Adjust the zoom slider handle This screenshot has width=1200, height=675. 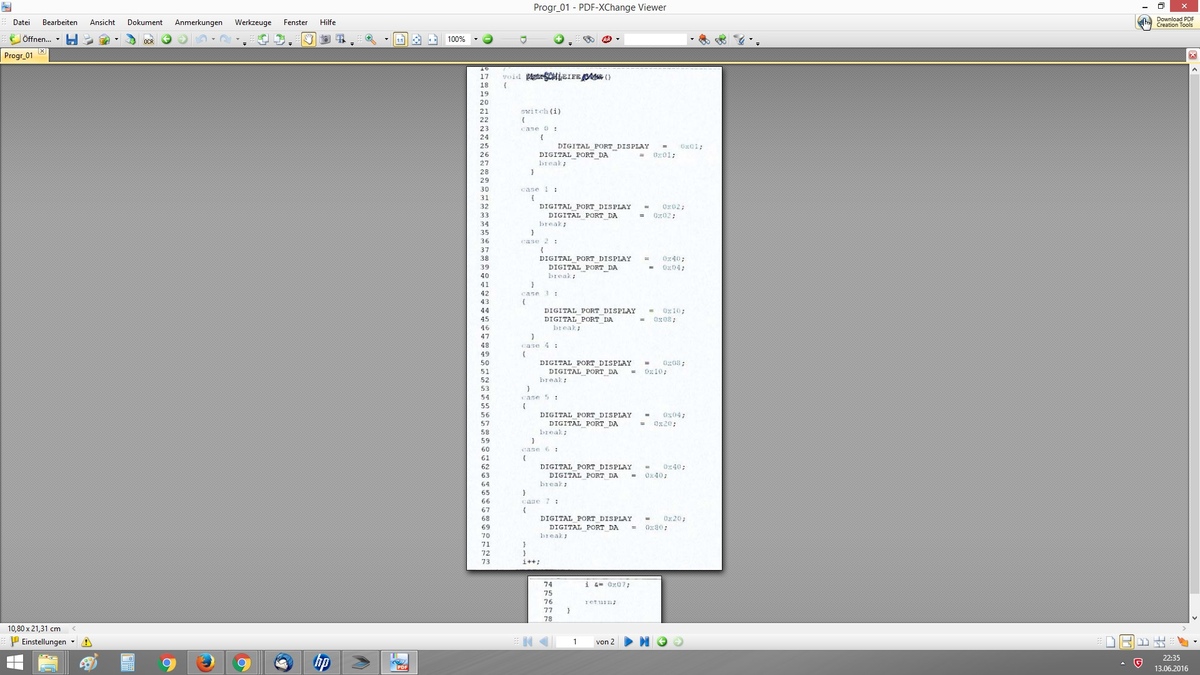[523, 40]
